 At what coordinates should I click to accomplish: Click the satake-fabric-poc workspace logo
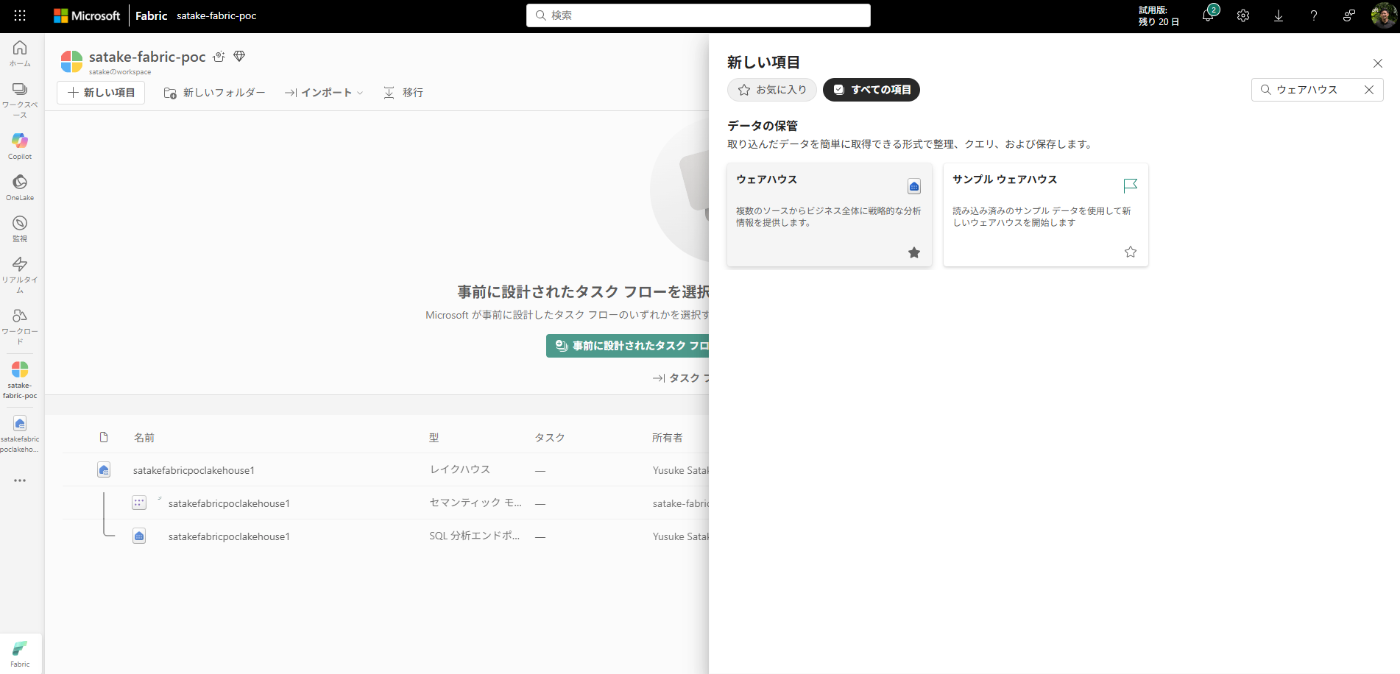72,62
